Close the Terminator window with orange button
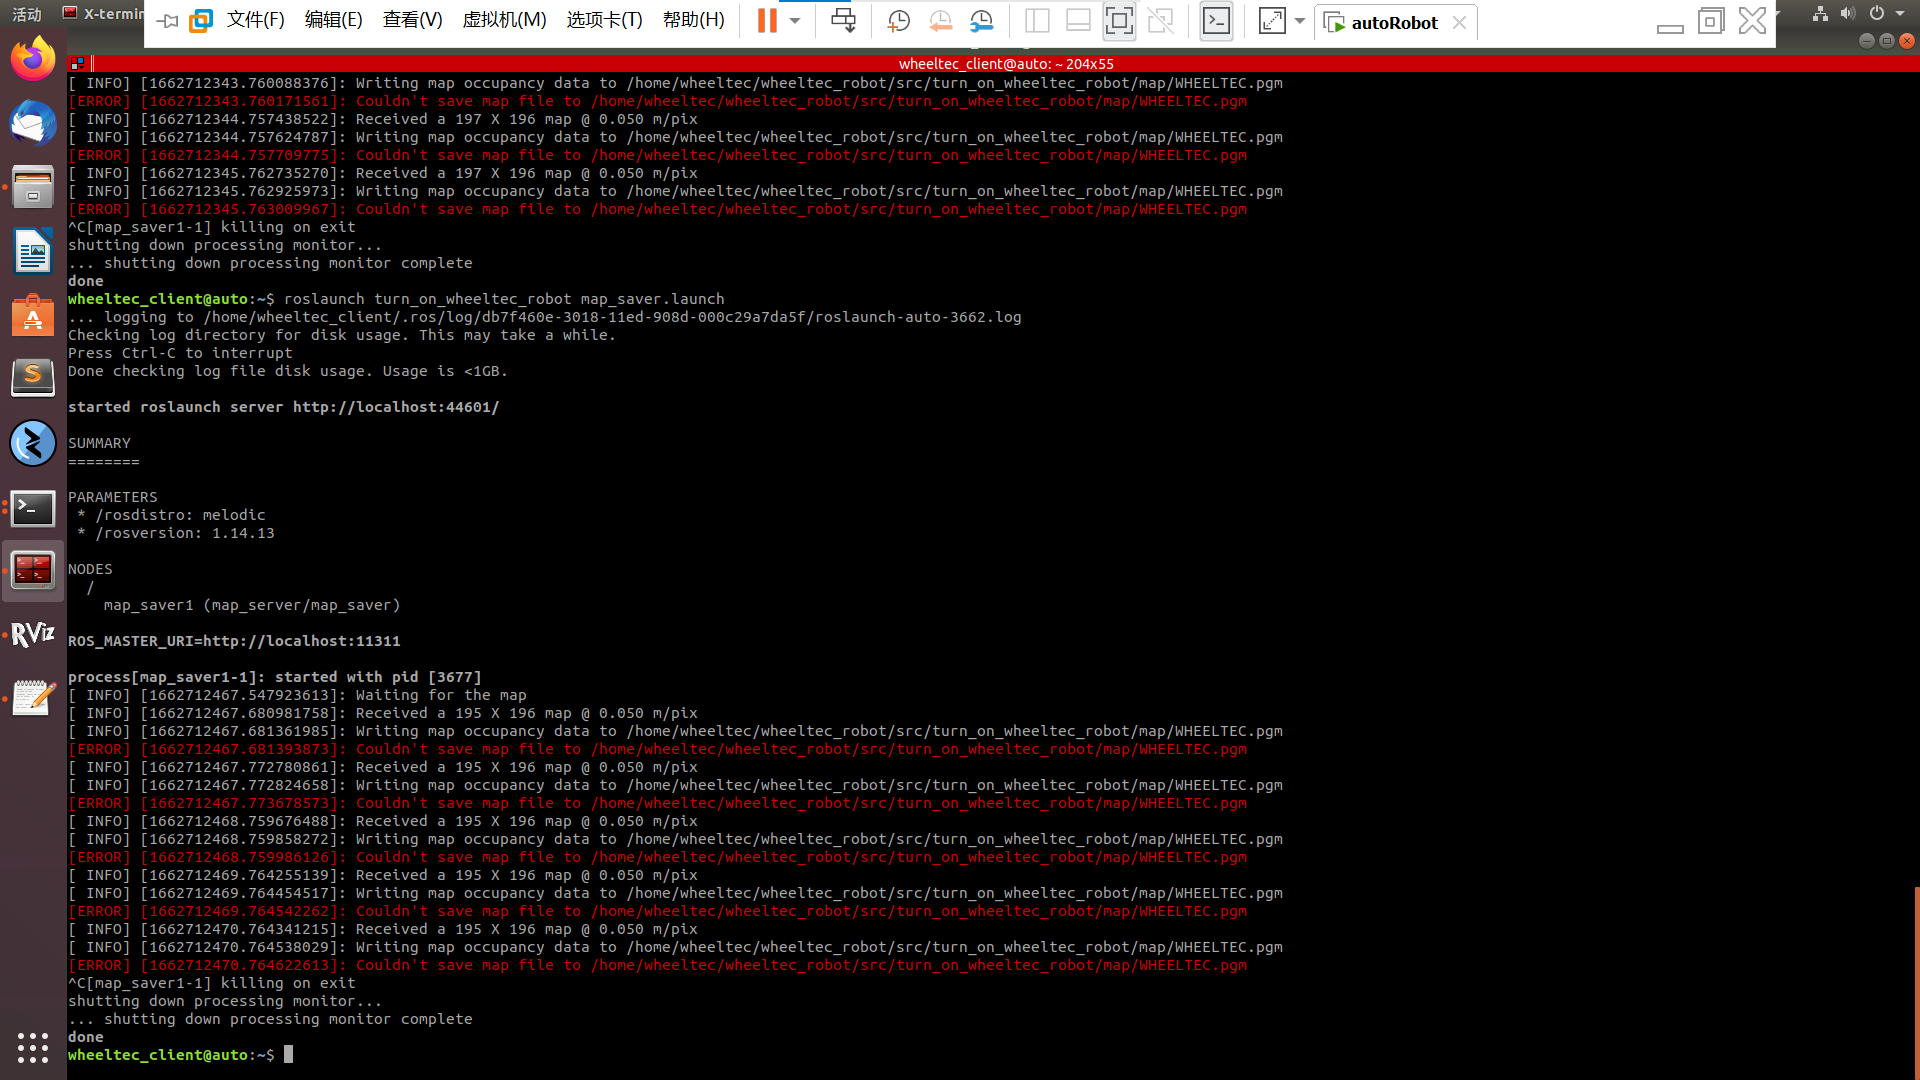The image size is (1920, 1080). pos(1907,41)
